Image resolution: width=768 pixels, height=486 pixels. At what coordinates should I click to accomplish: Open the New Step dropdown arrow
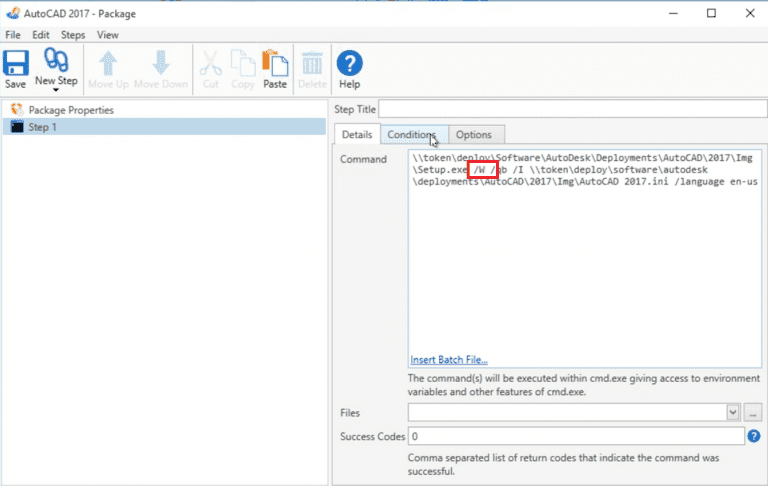[55, 90]
